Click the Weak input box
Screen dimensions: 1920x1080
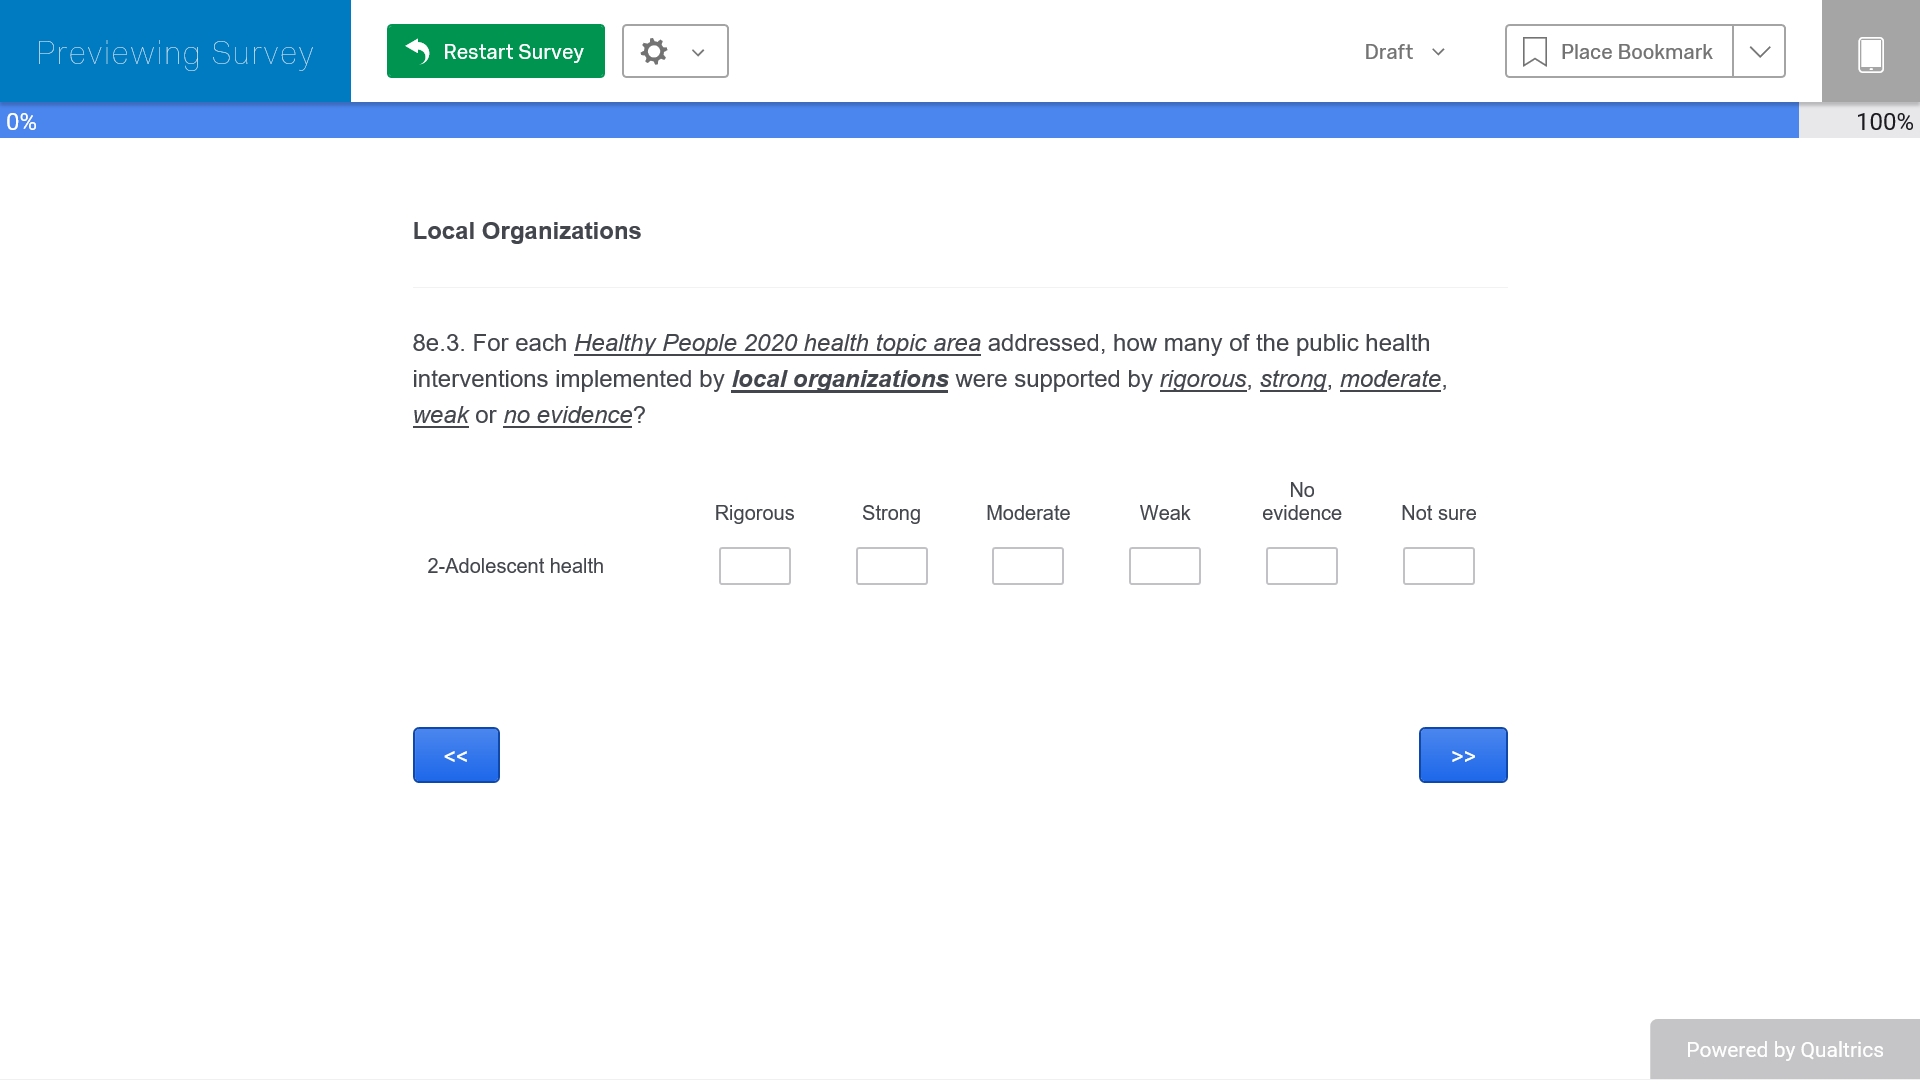pos(1164,566)
